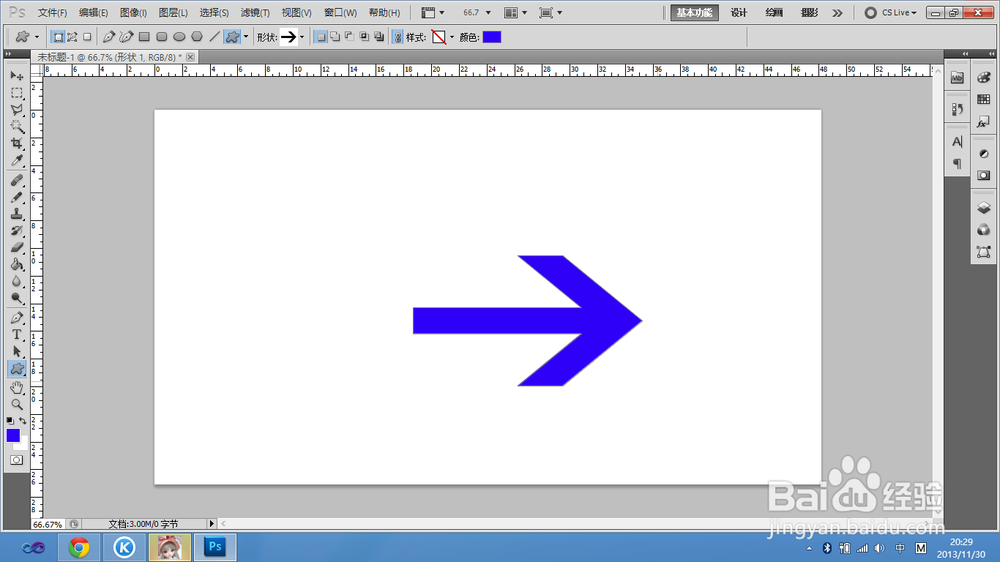Open the 图像(I) menu
Image resolution: width=1000 pixels, height=562 pixels.
133,13
